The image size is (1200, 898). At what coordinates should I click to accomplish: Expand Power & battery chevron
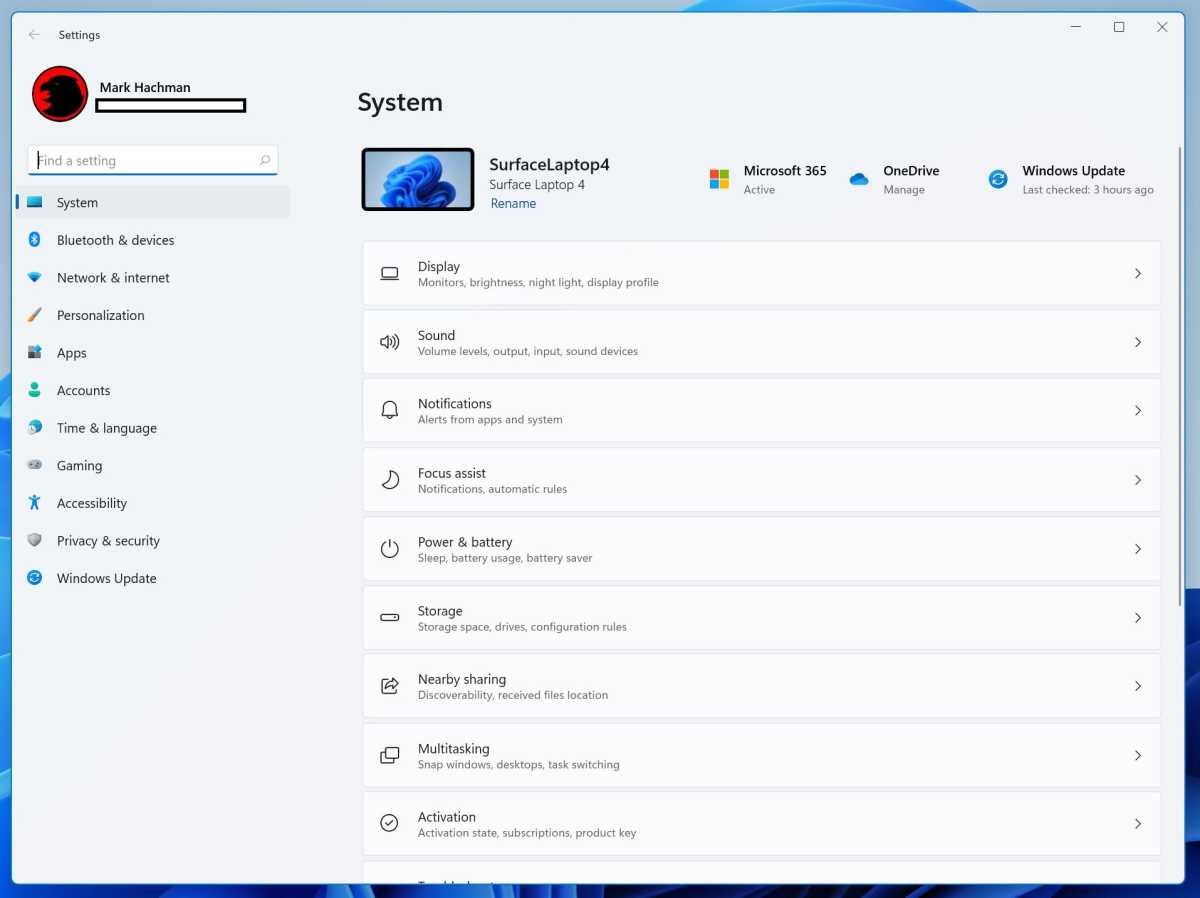[1138, 549]
